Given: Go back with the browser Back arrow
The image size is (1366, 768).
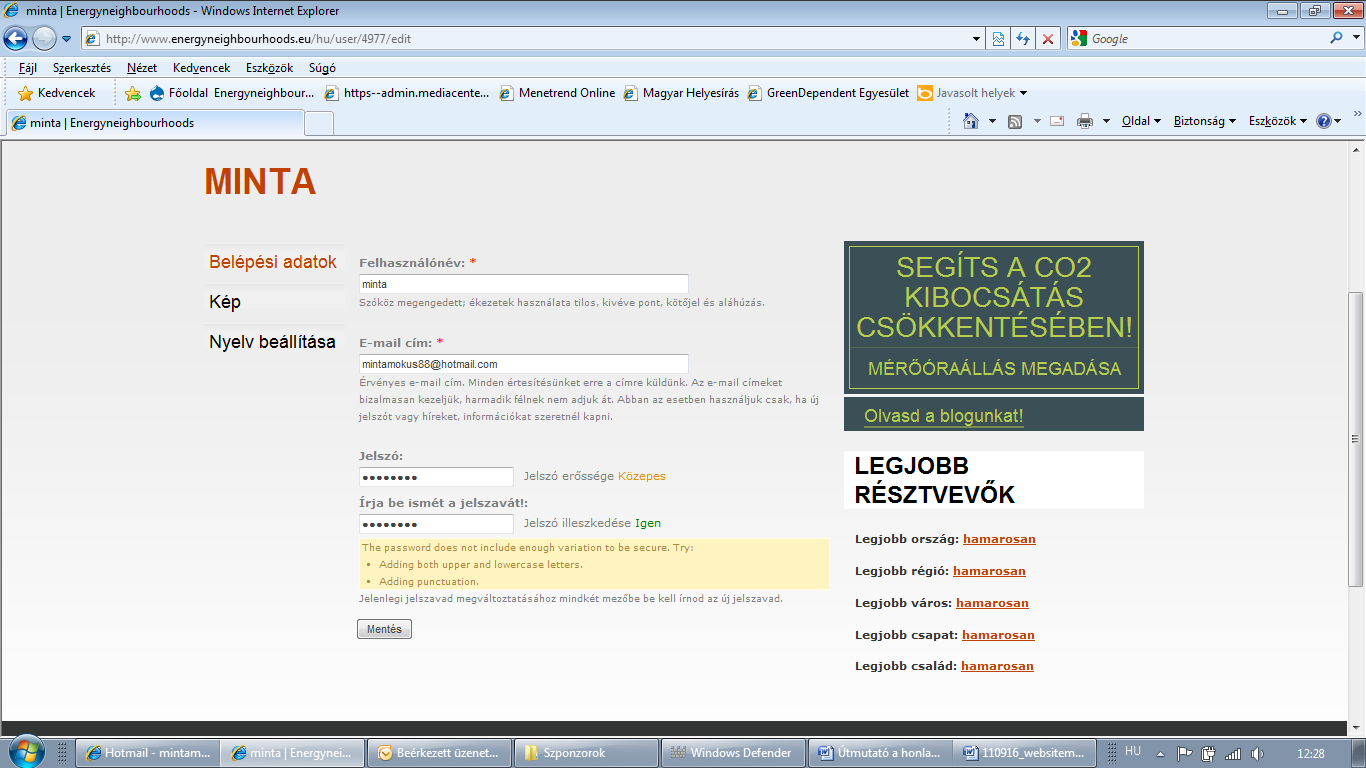Looking at the screenshot, I should click(x=16, y=38).
